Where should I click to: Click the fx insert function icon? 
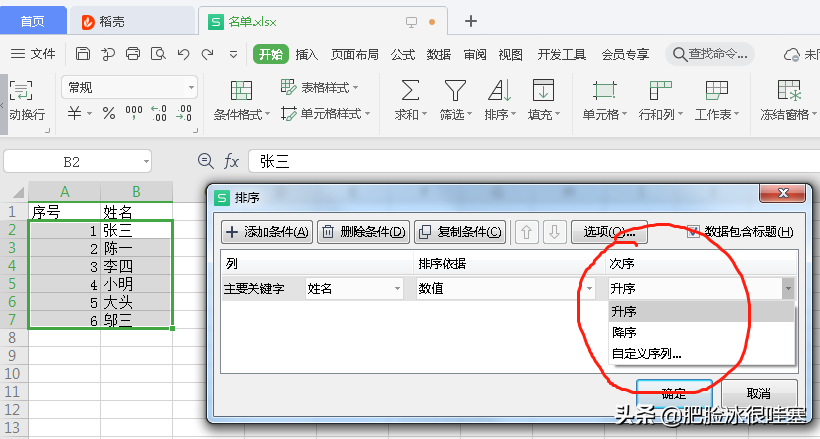231,161
